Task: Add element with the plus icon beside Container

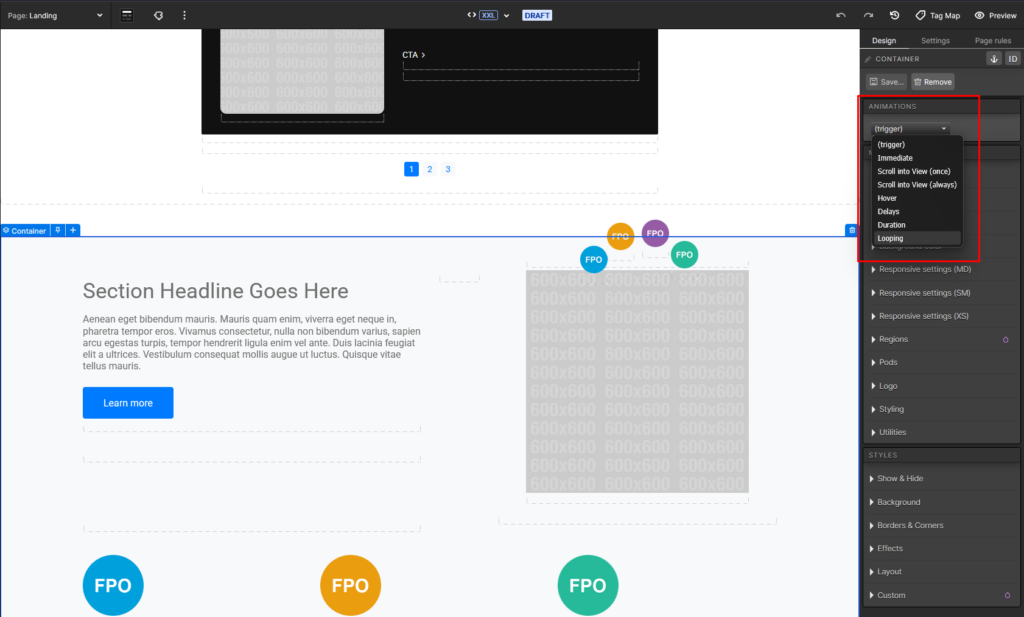Action: 73,230
